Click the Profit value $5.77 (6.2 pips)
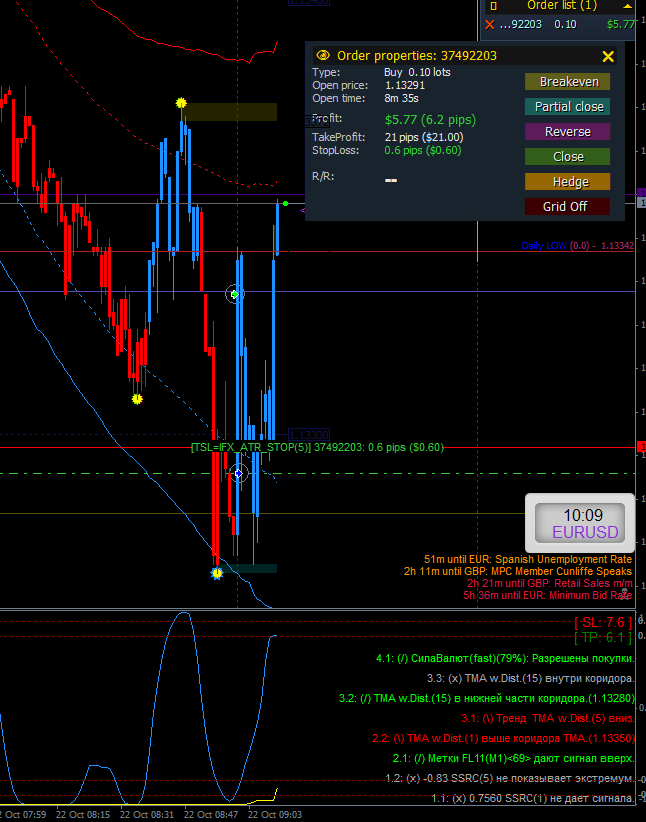The width and height of the screenshot is (646, 822). [430, 120]
